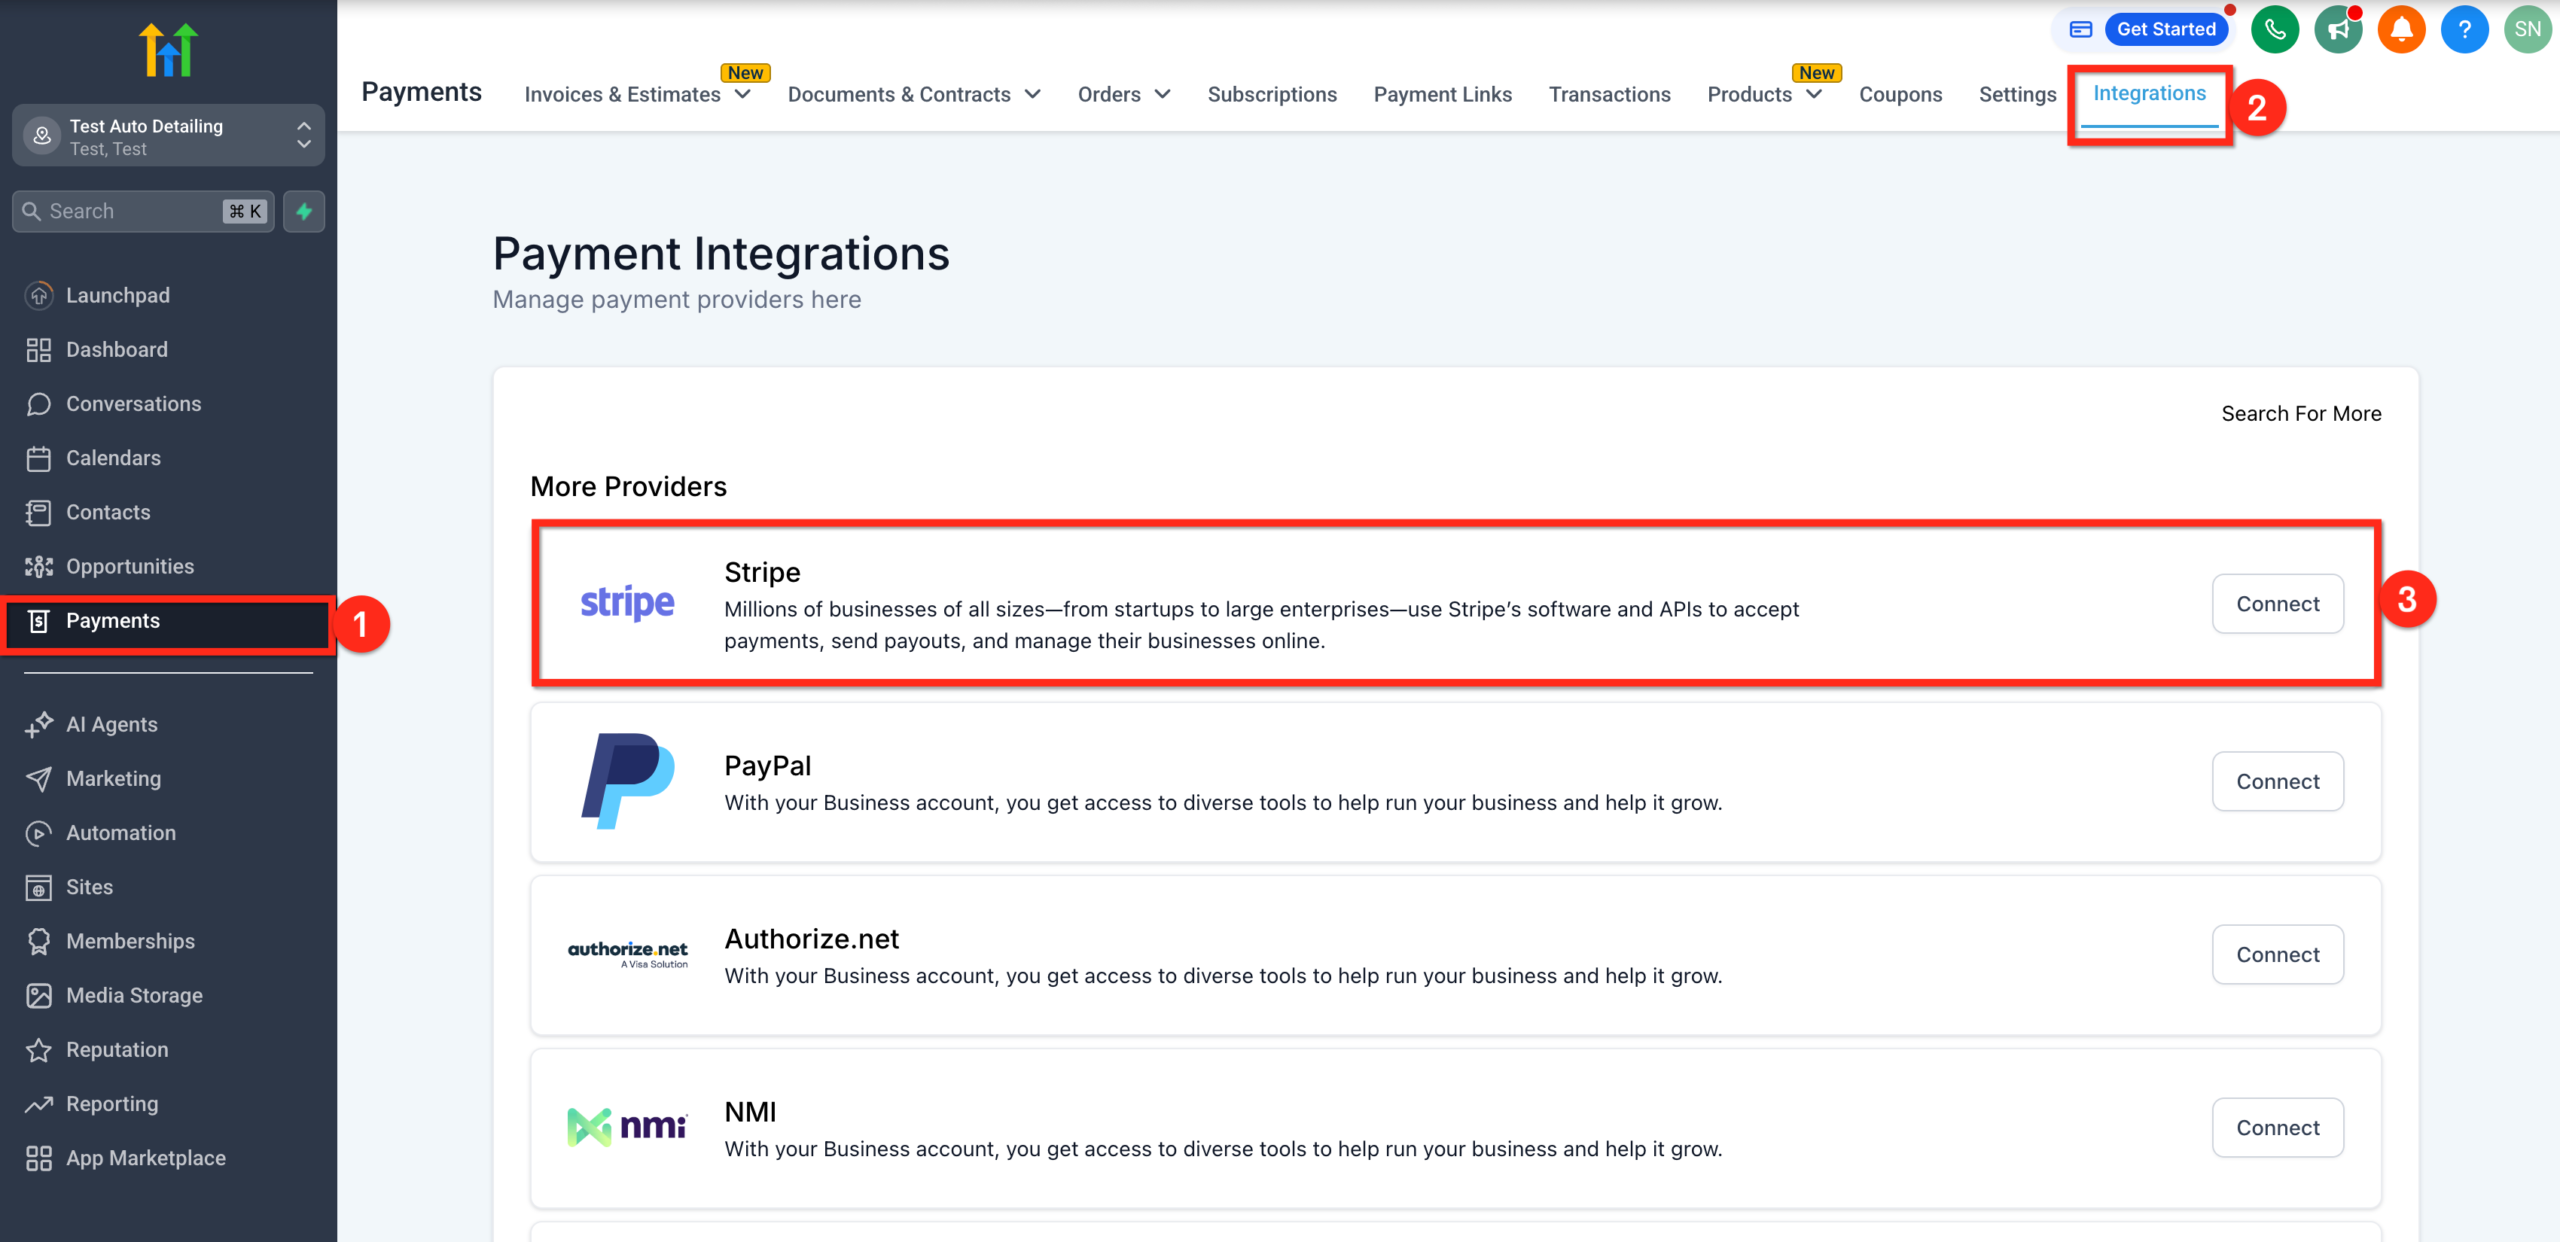Switch to the Transactions tab

1609,94
